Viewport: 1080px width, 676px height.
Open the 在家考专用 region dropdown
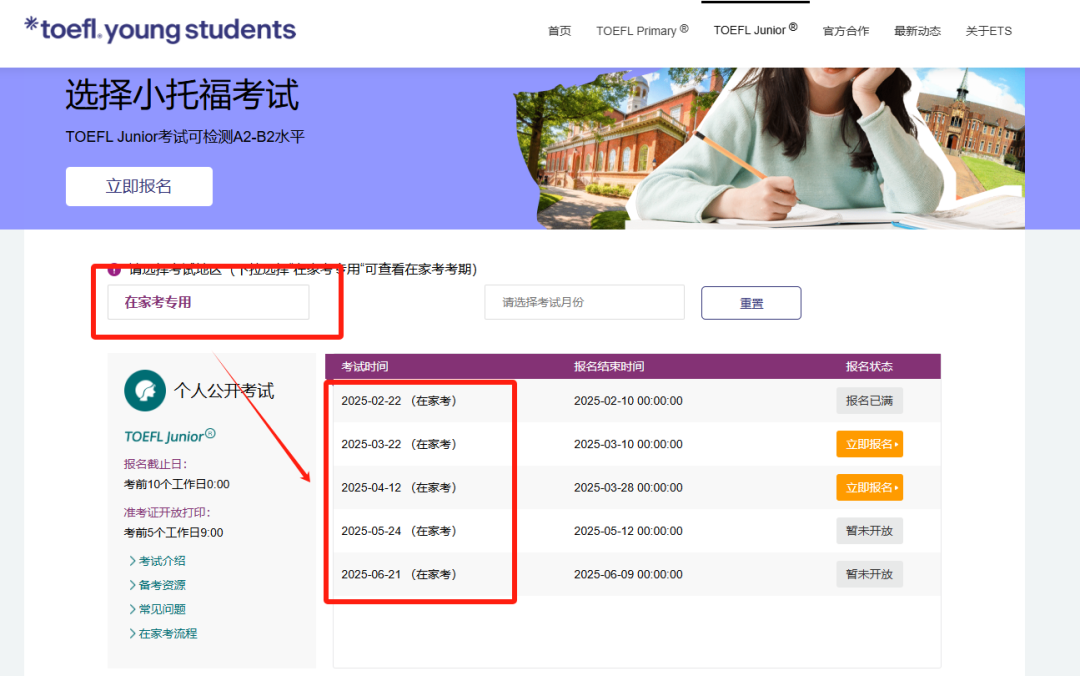pos(208,302)
